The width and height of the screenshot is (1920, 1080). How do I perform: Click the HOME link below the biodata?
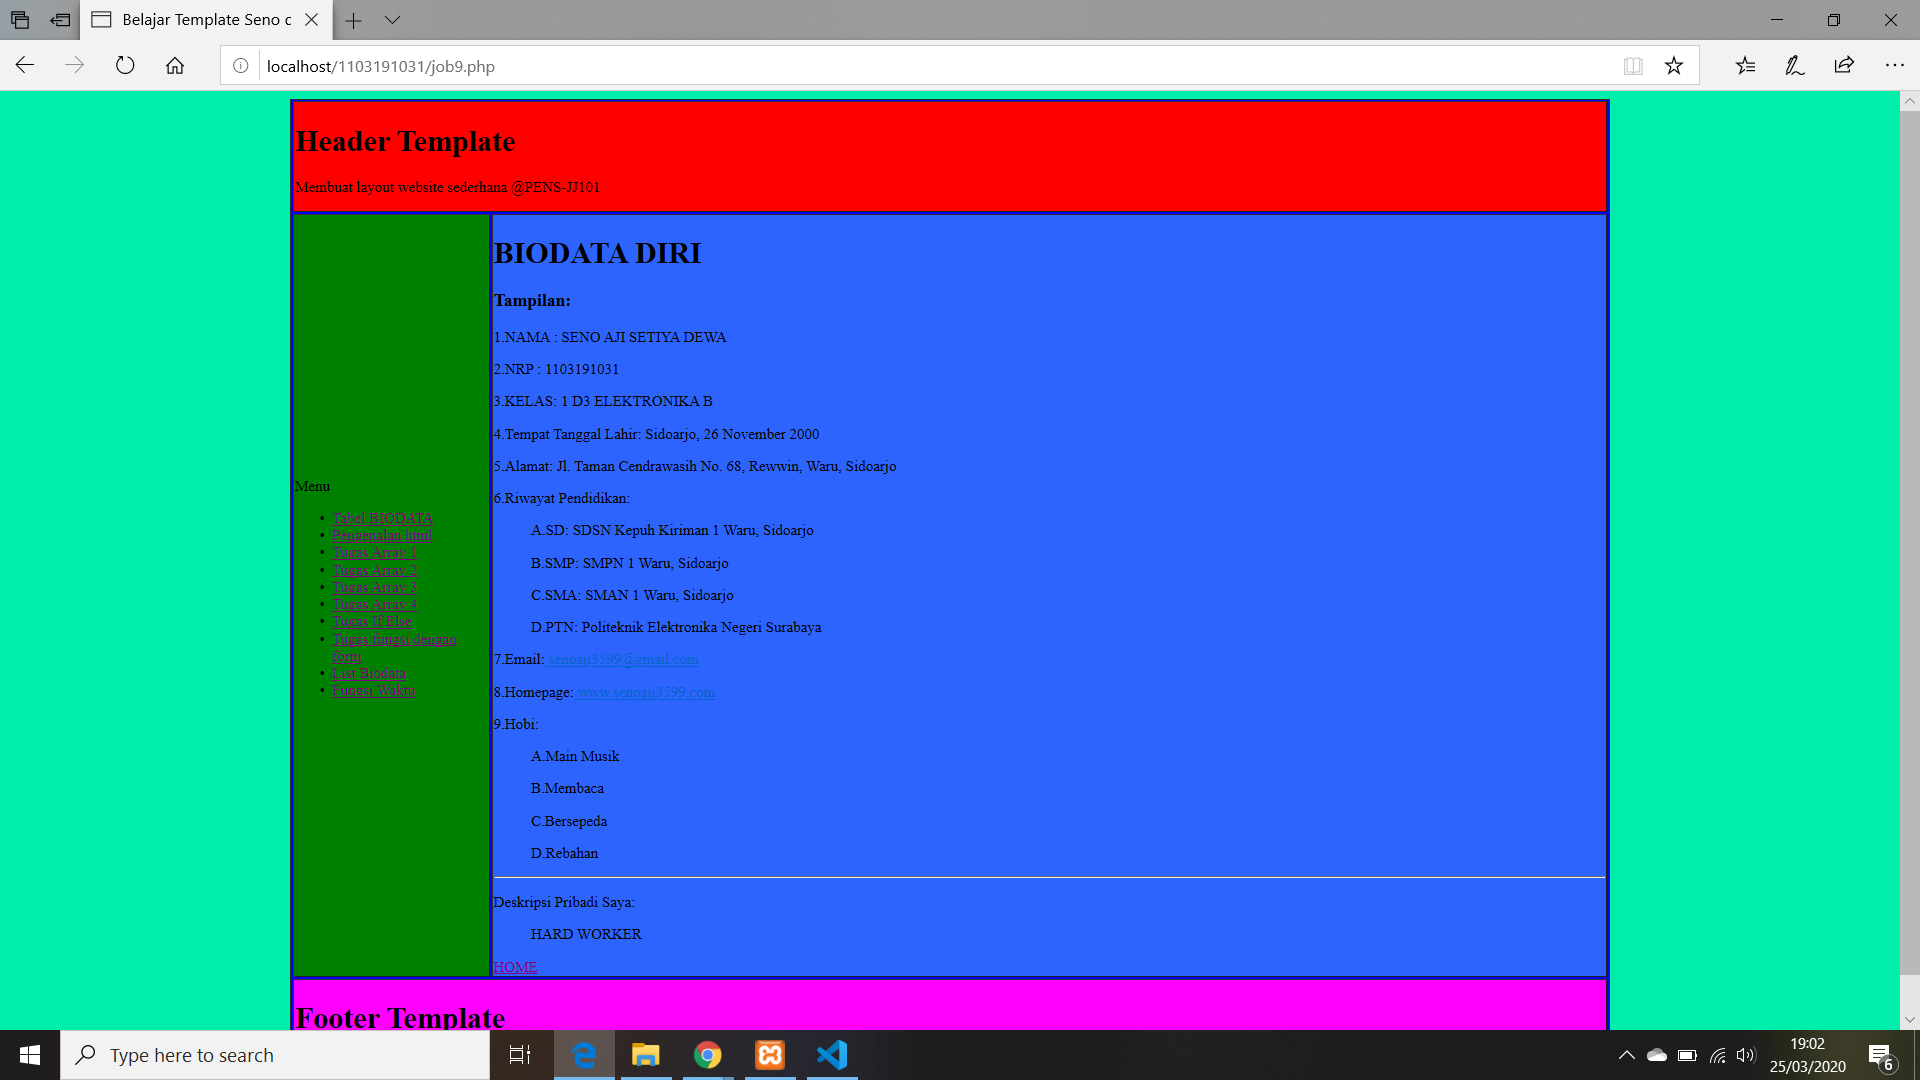[515, 967]
